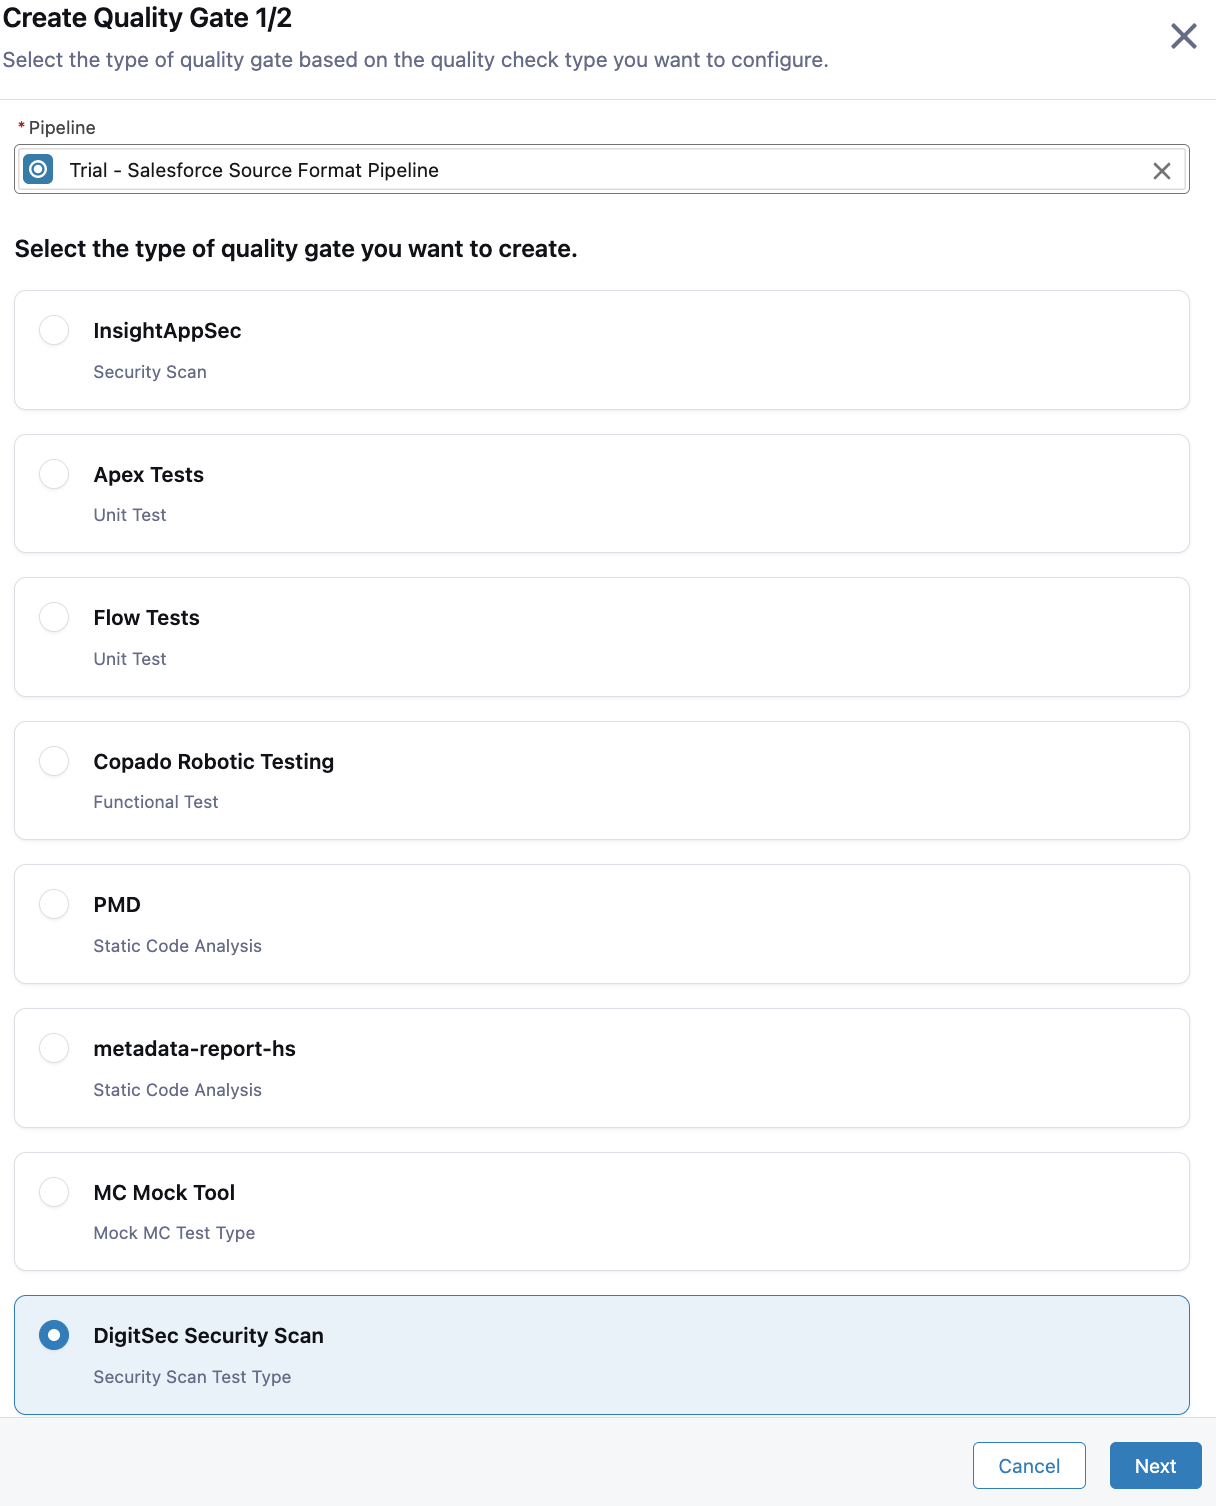Click the pipeline record icon in Pipeline field
This screenshot has width=1216, height=1506.
(x=38, y=169)
